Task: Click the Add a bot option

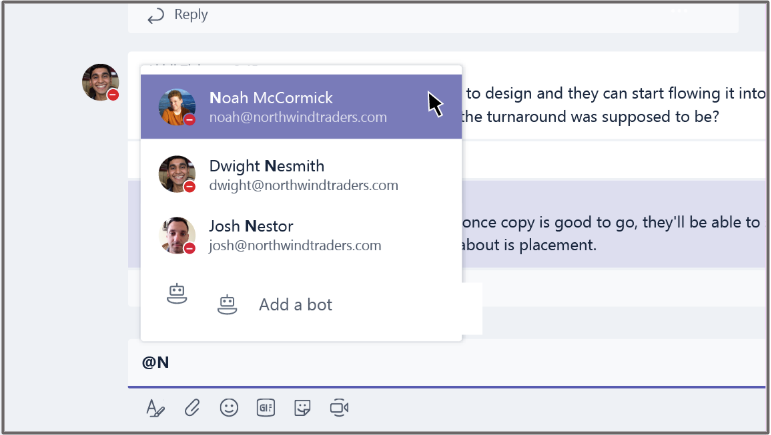Action: coord(295,304)
